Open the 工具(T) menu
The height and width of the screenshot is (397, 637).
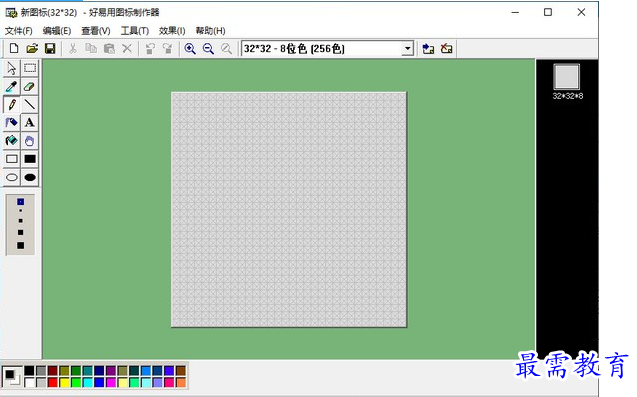point(135,31)
